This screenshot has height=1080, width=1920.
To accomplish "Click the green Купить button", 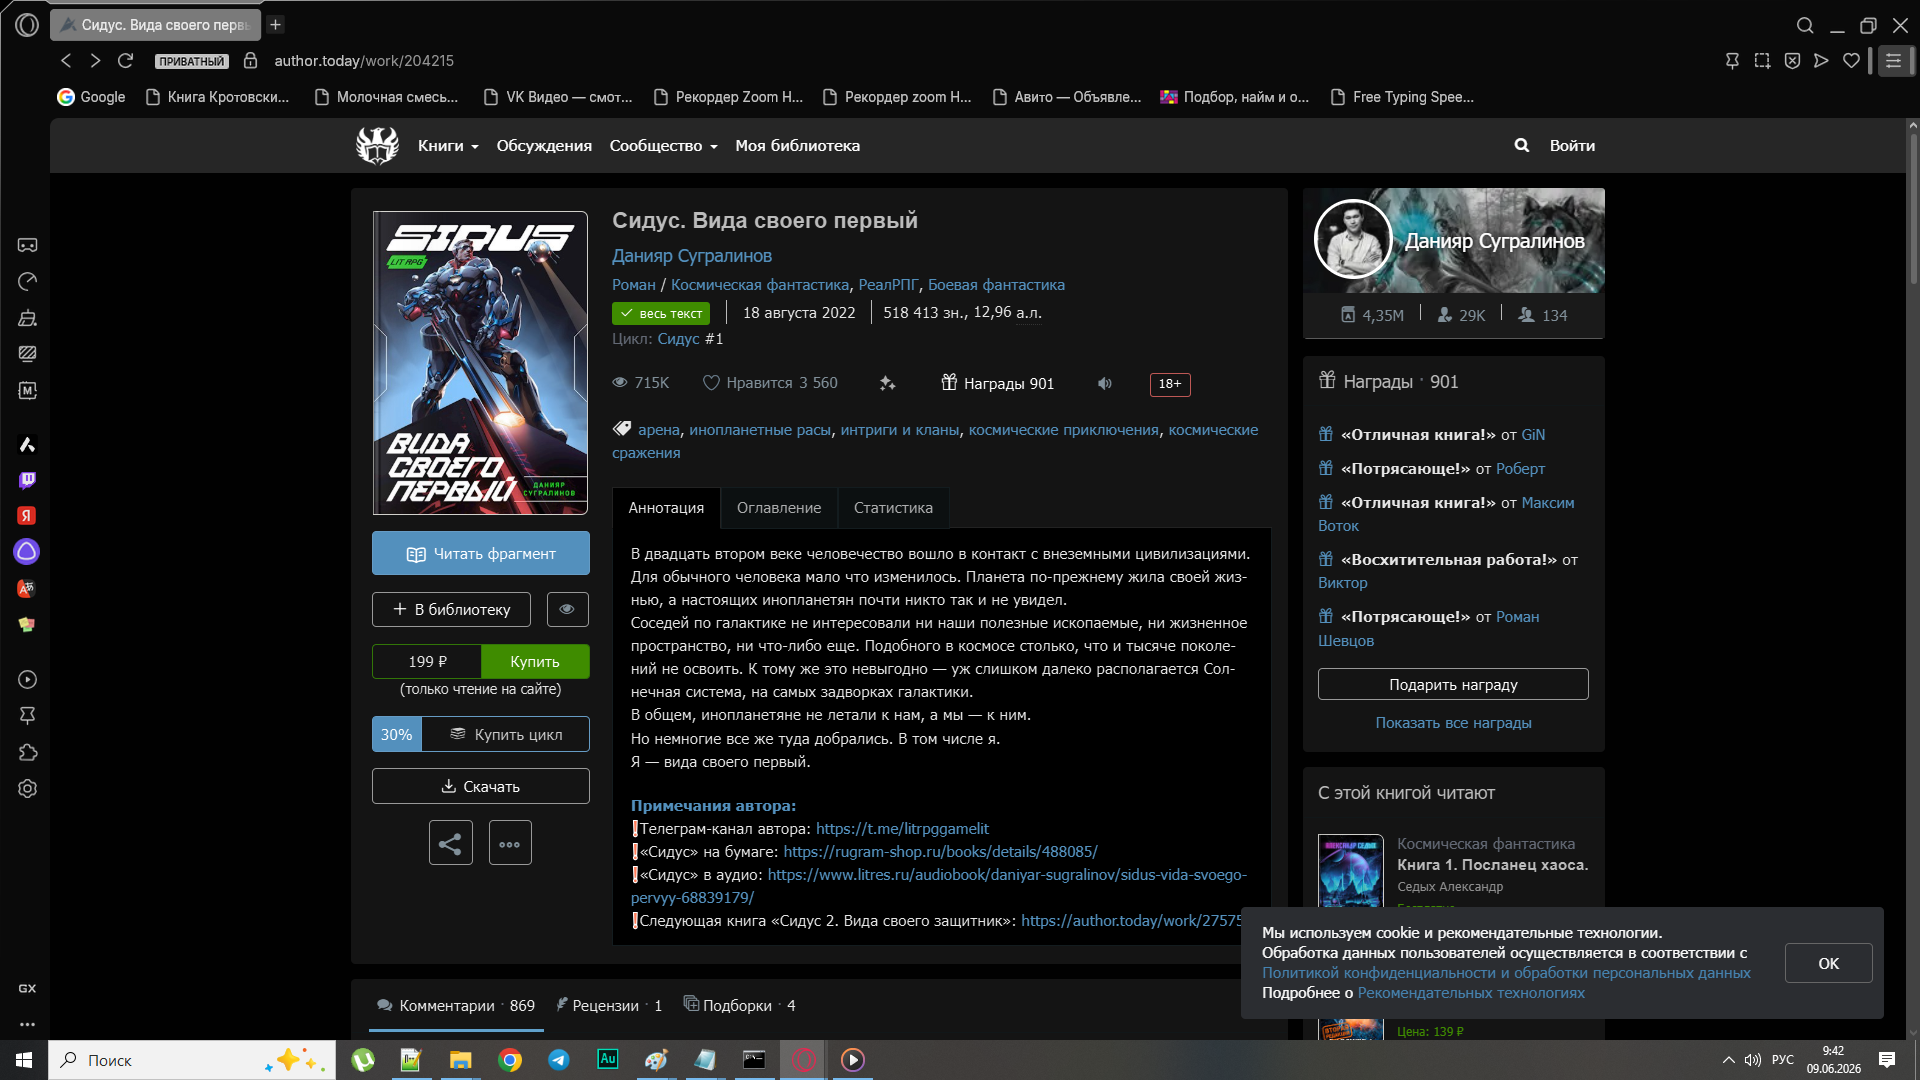I will point(535,661).
